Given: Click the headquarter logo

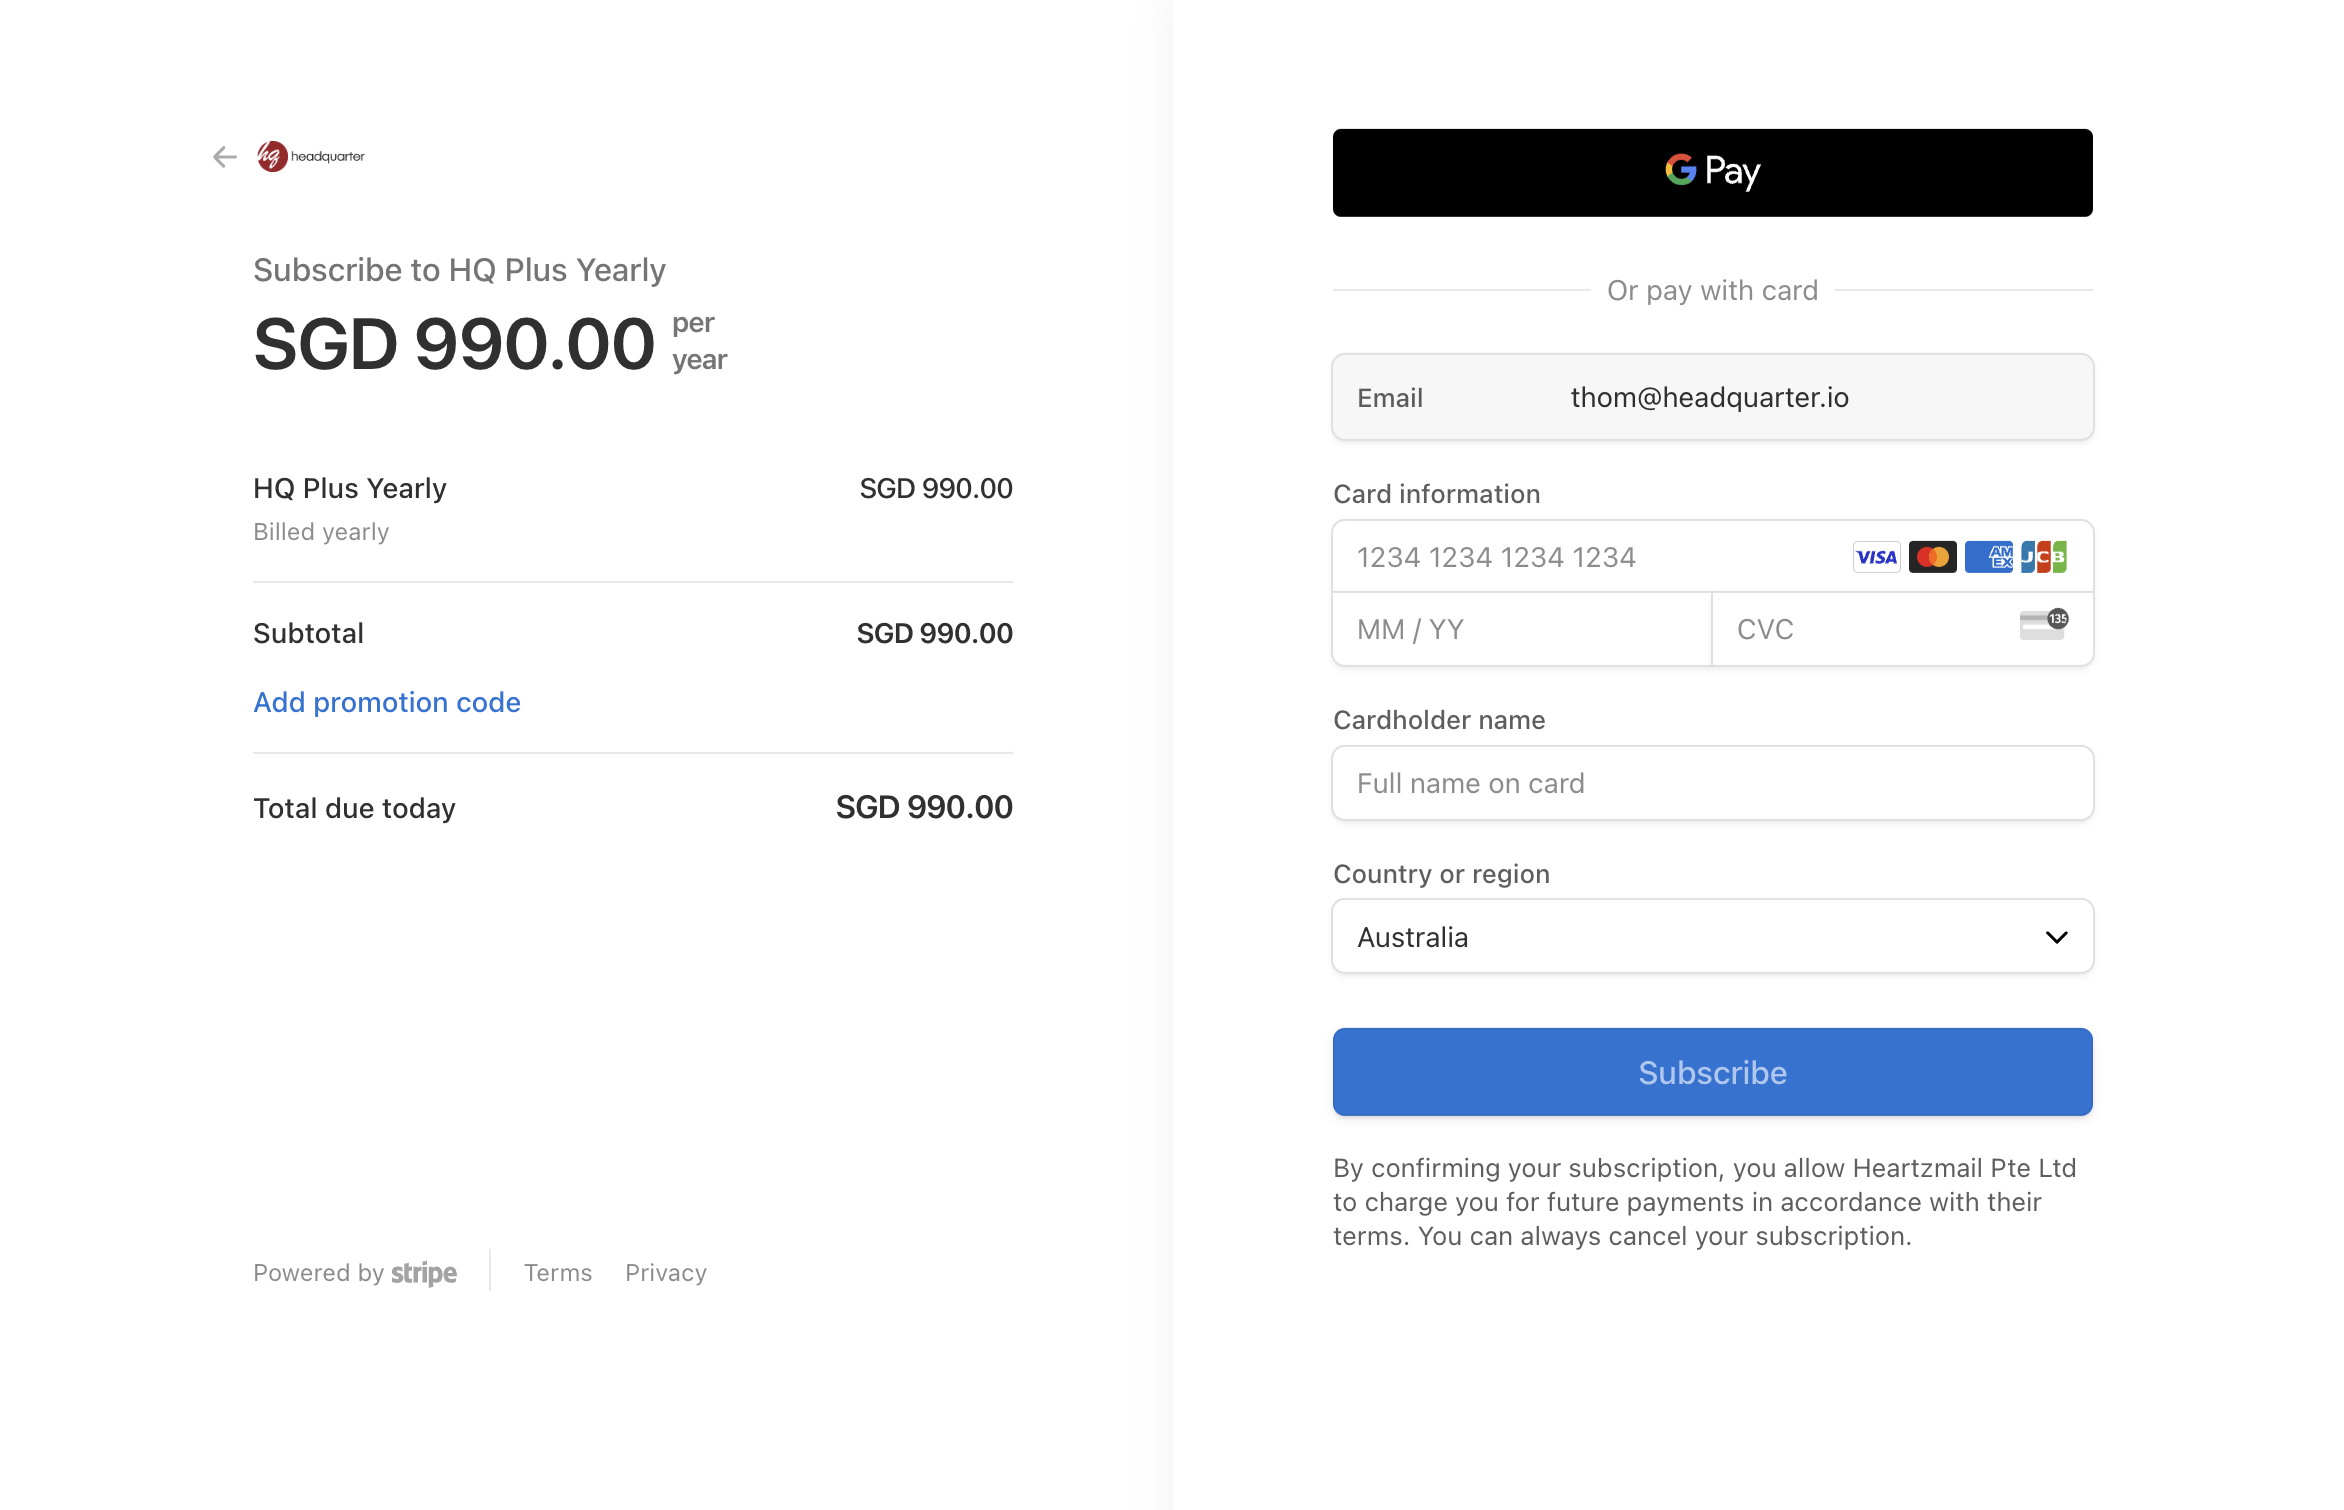Looking at the screenshot, I should (311, 156).
